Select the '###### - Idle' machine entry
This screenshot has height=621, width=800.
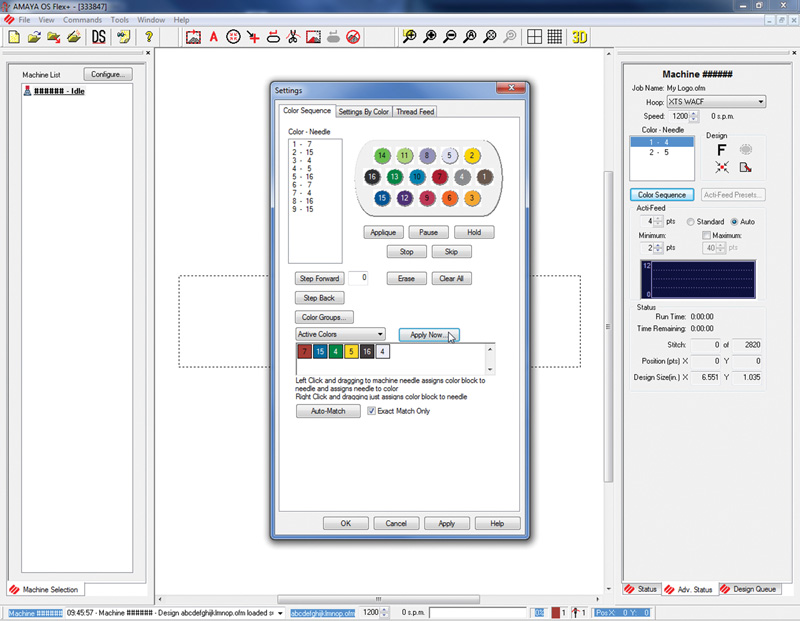(59, 91)
